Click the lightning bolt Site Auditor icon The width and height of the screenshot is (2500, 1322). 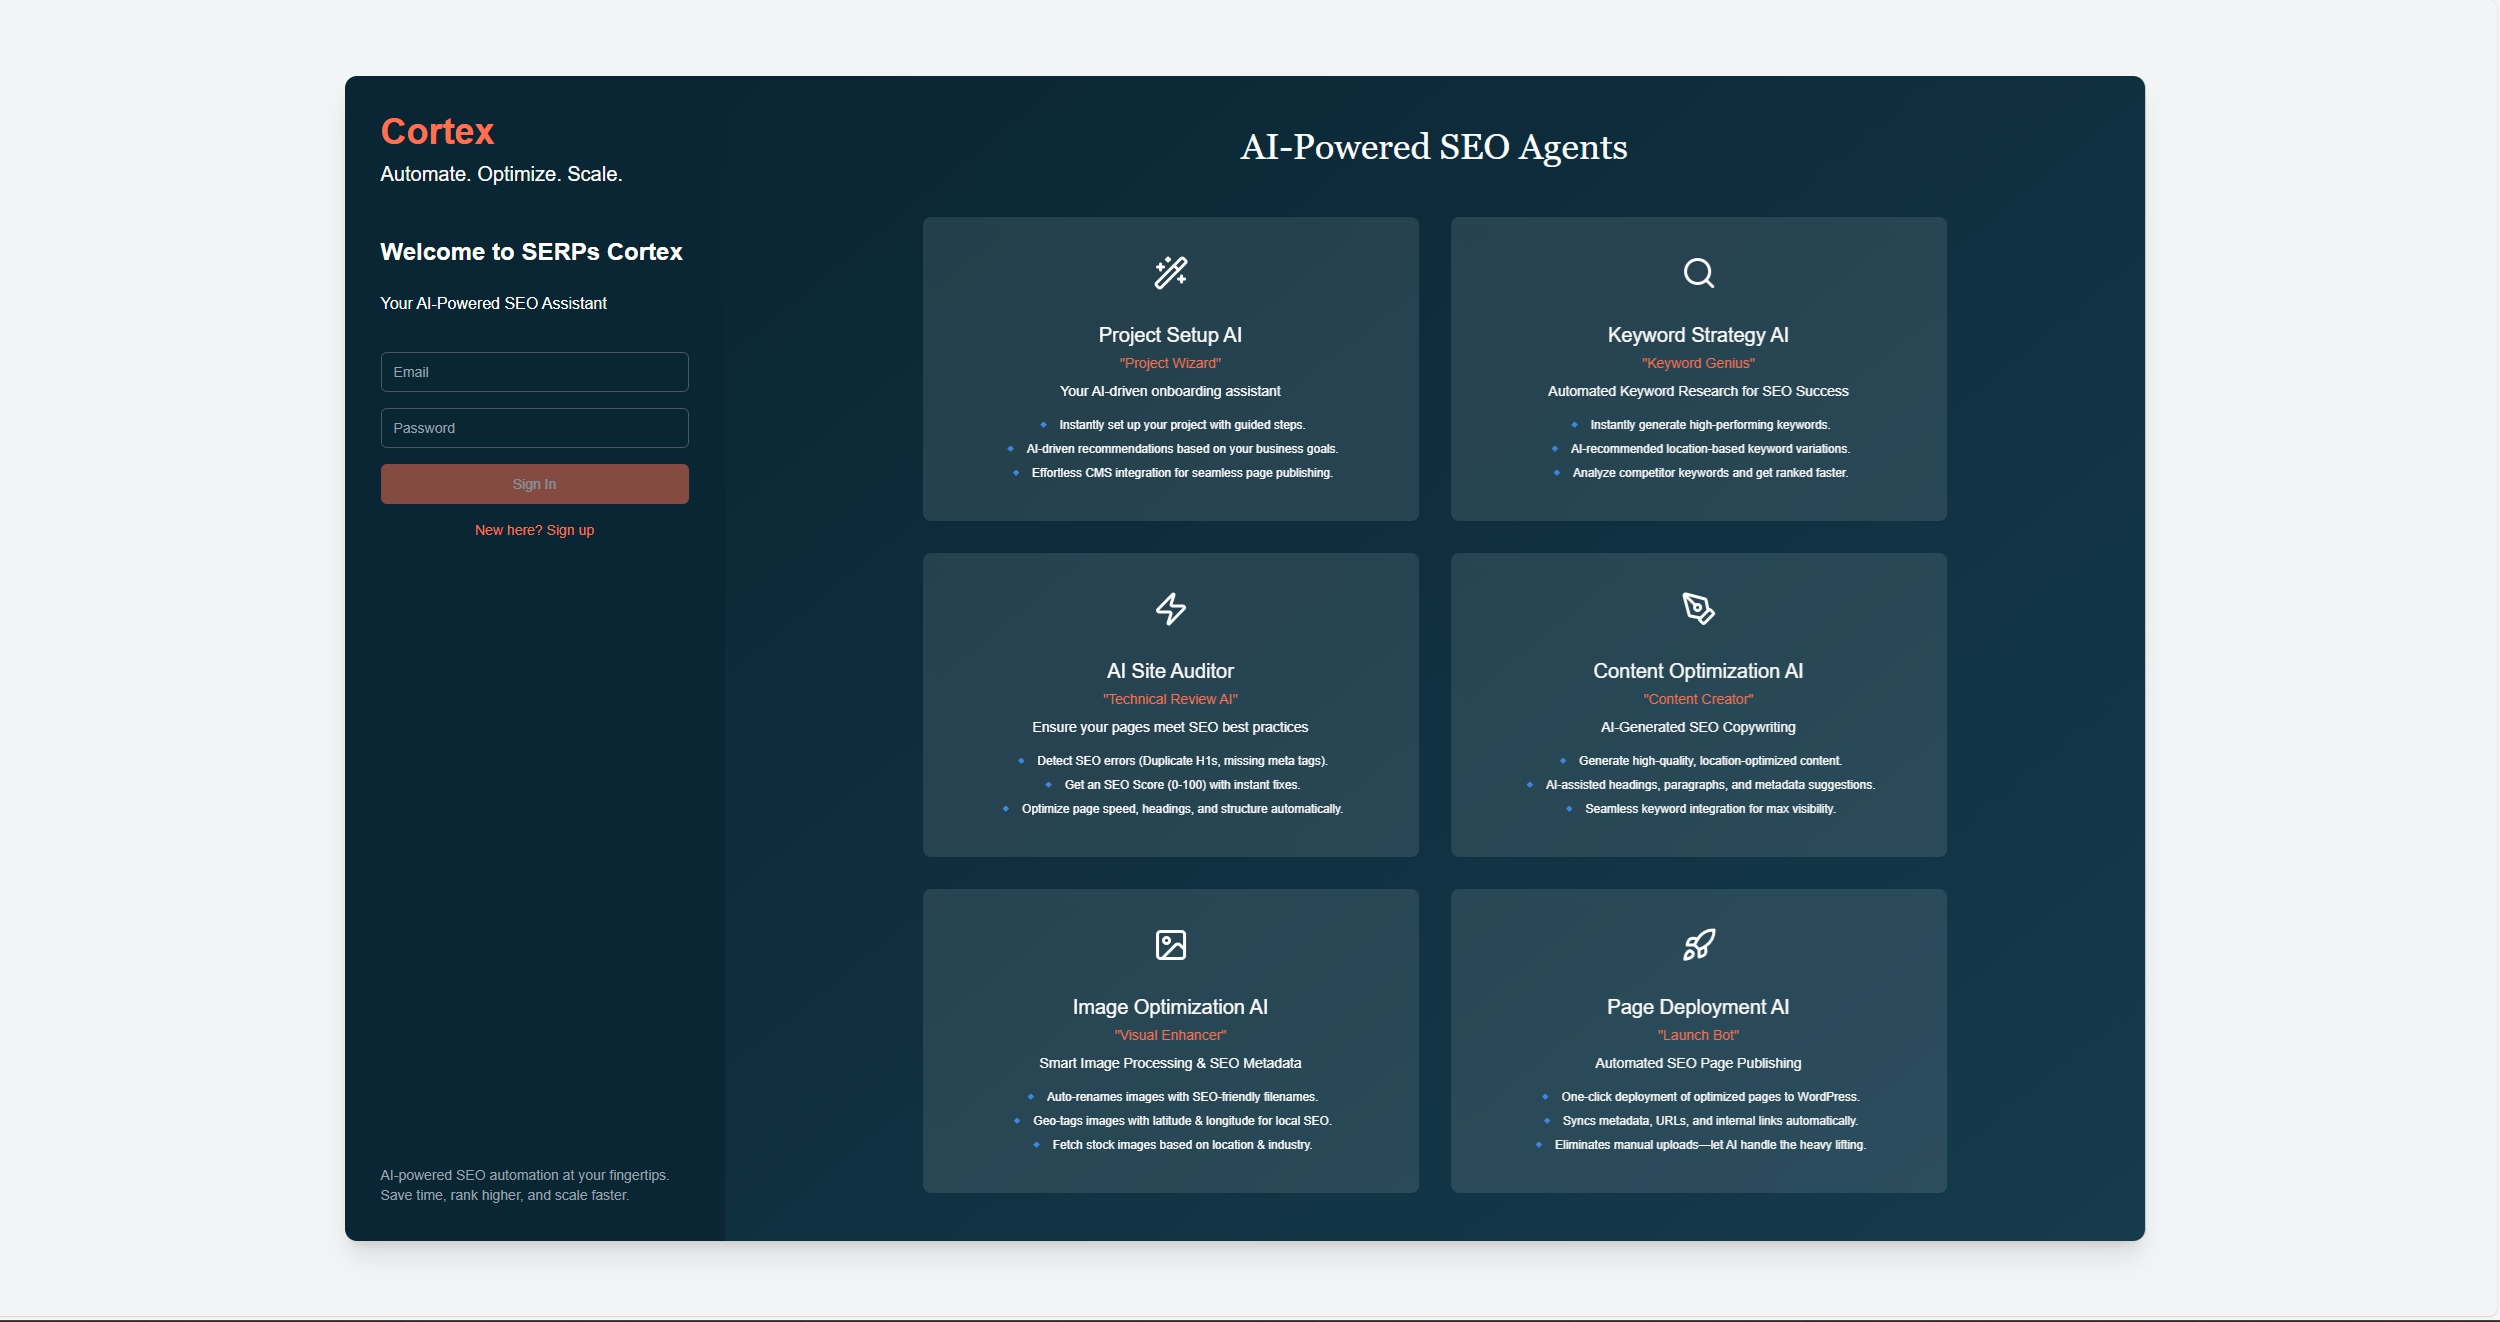tap(1170, 608)
